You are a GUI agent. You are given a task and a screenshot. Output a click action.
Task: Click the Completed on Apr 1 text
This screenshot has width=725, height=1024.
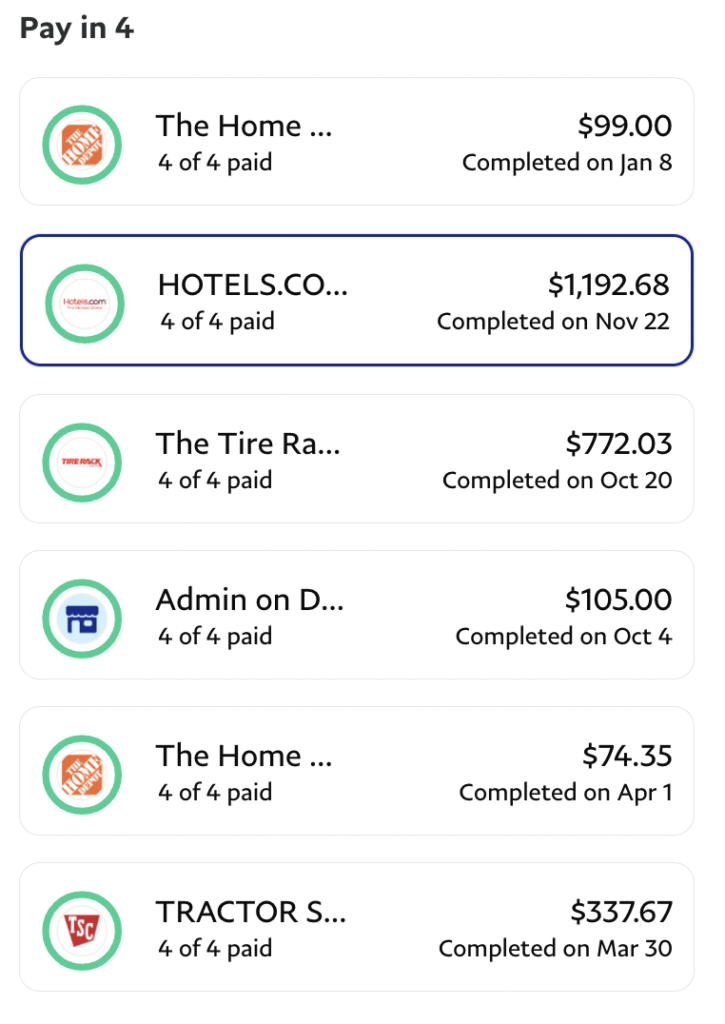[566, 792]
